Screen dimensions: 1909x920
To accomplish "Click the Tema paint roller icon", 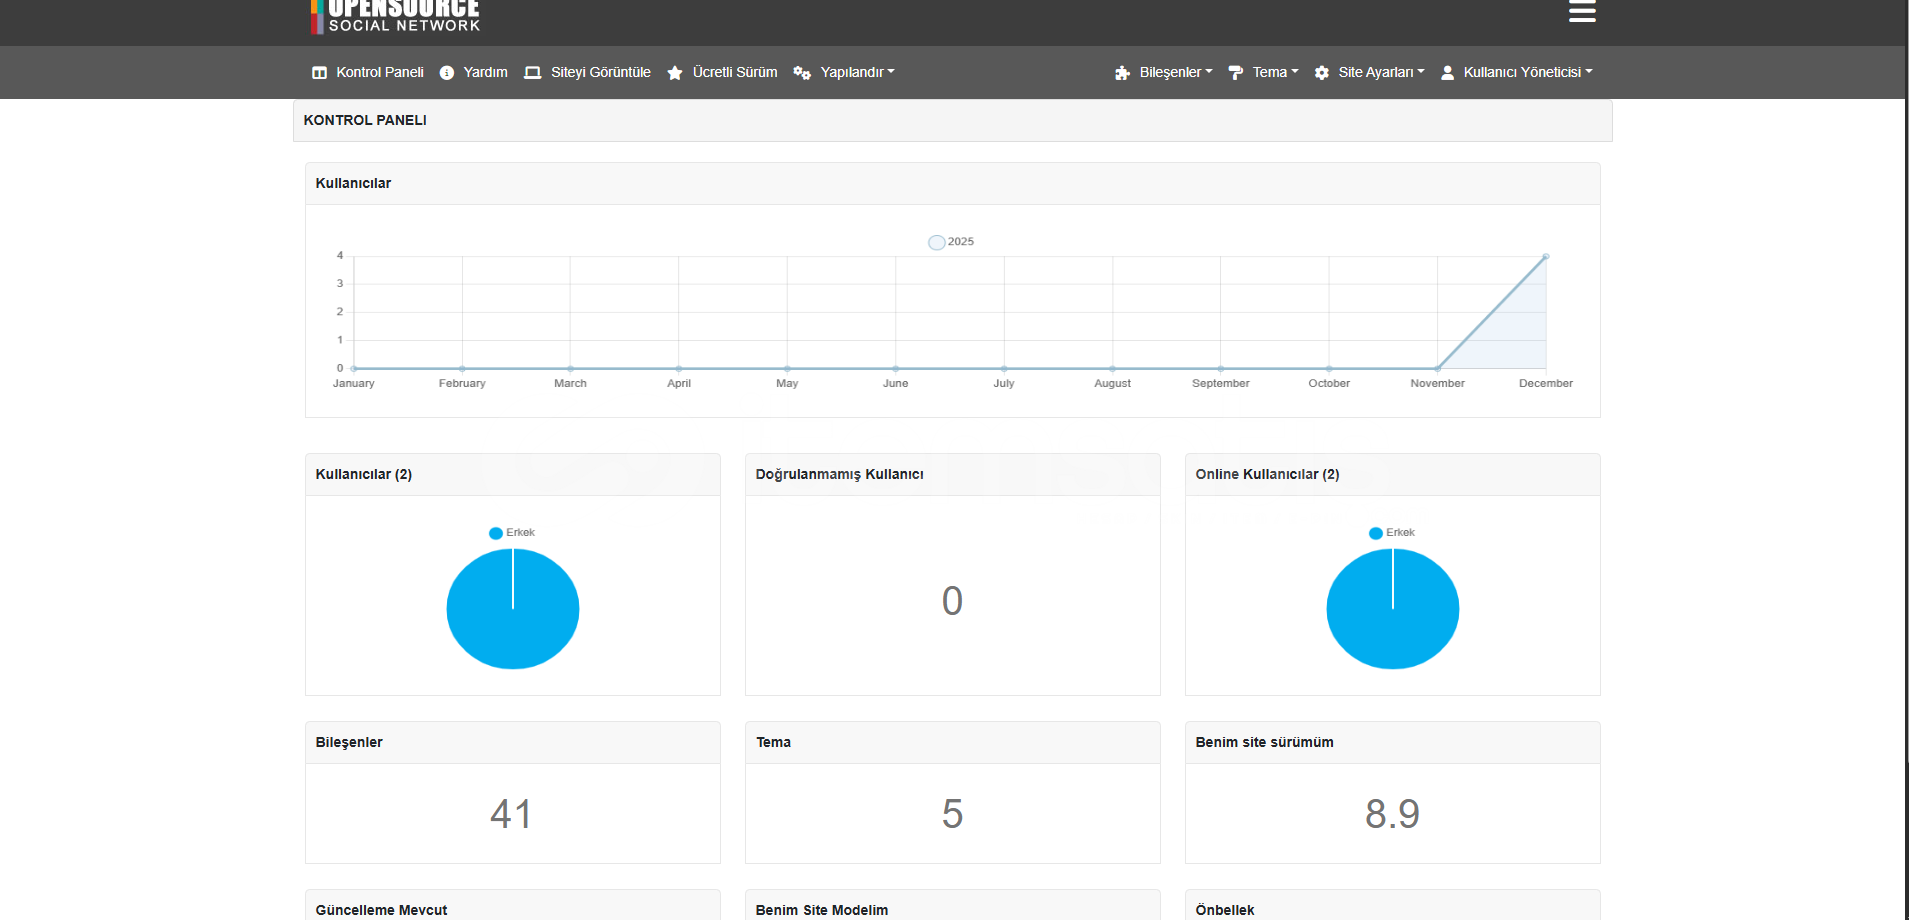I will tap(1236, 73).
